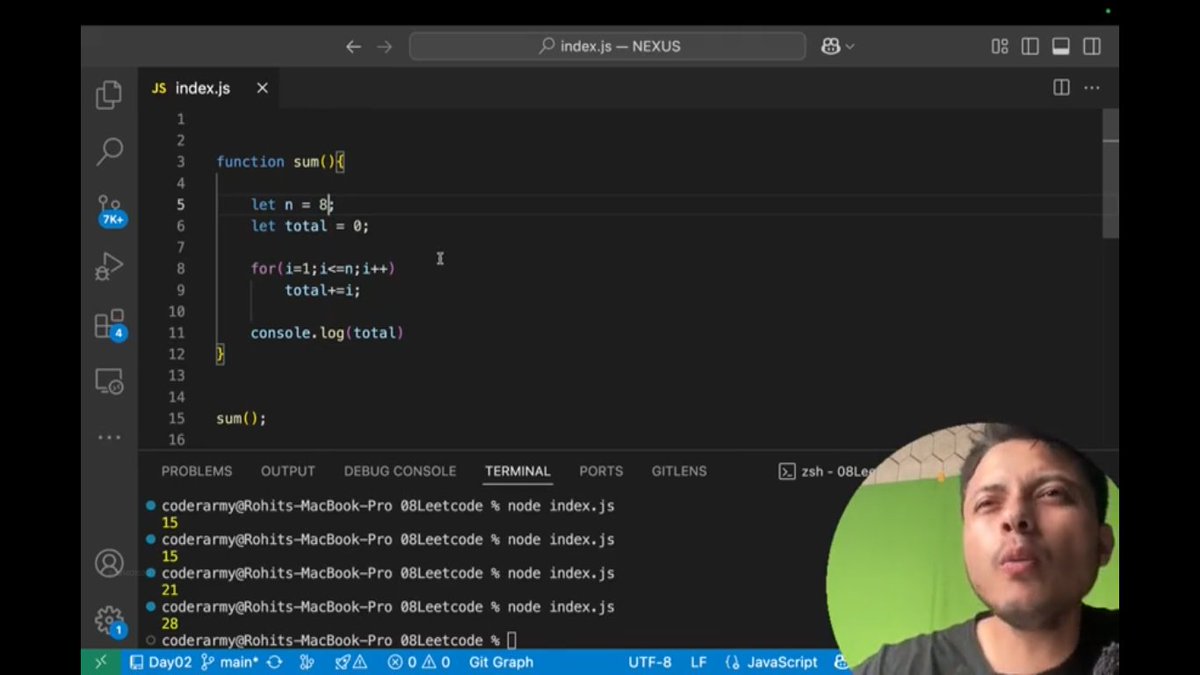Open the Run and Debug view
This screenshot has height=675, width=1200.
click(x=110, y=266)
